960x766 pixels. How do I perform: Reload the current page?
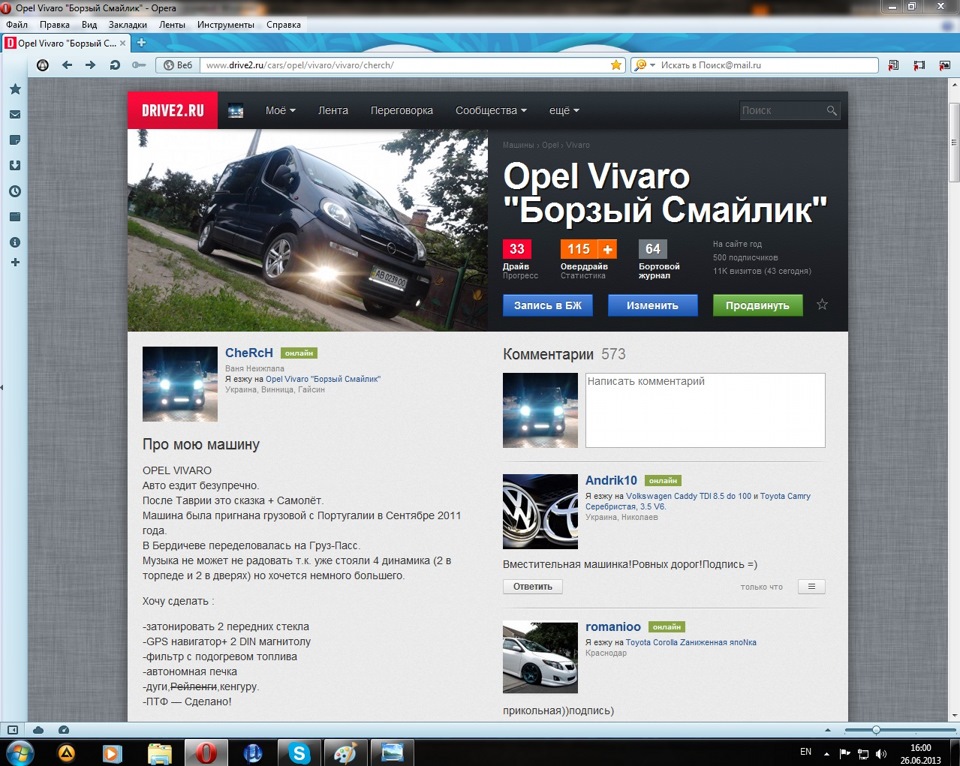click(x=114, y=65)
